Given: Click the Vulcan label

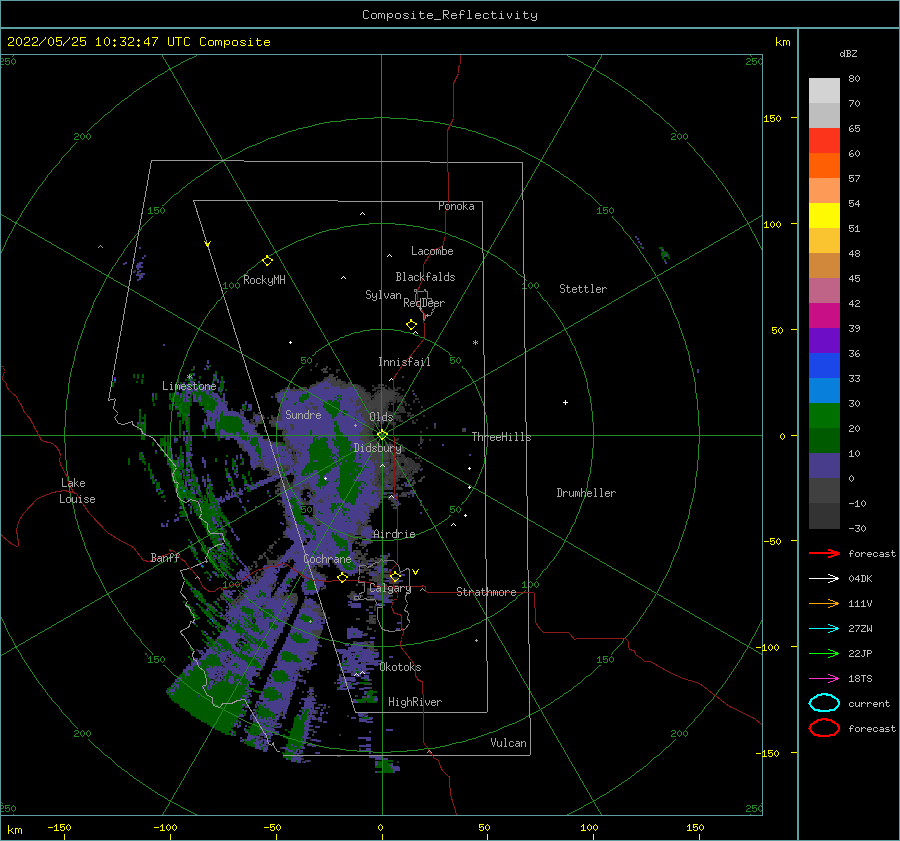Looking at the screenshot, I should pos(509,743).
